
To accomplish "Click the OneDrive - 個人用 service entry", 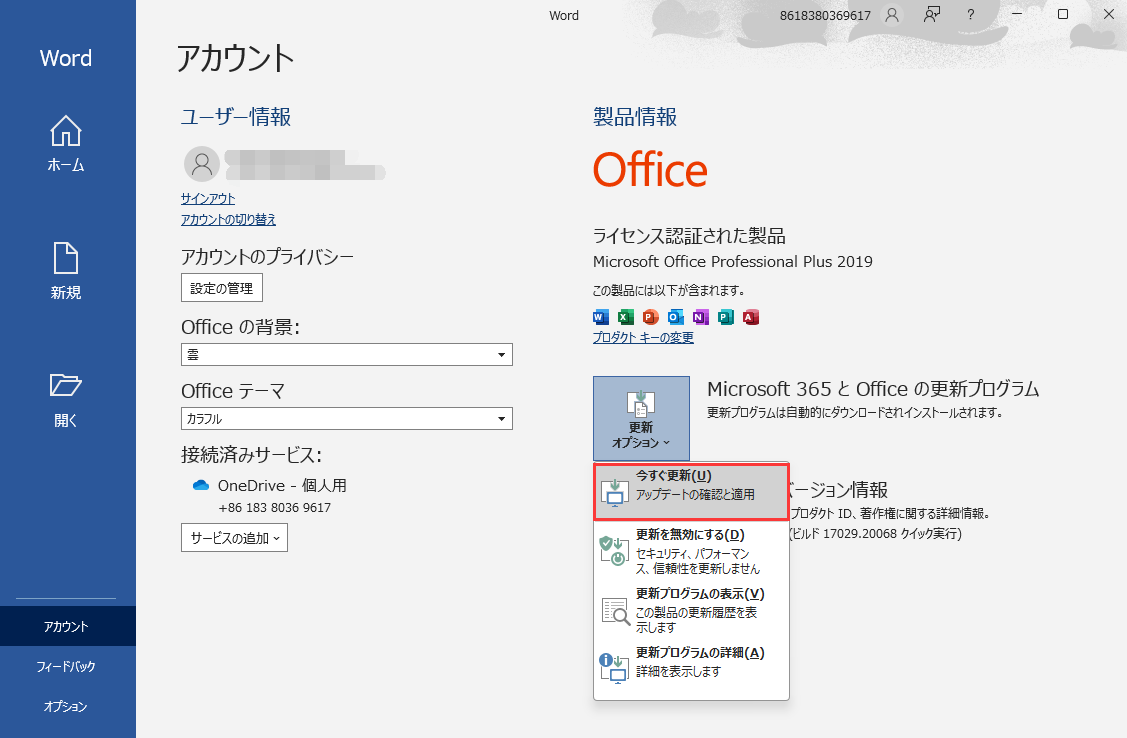I will [x=282, y=486].
